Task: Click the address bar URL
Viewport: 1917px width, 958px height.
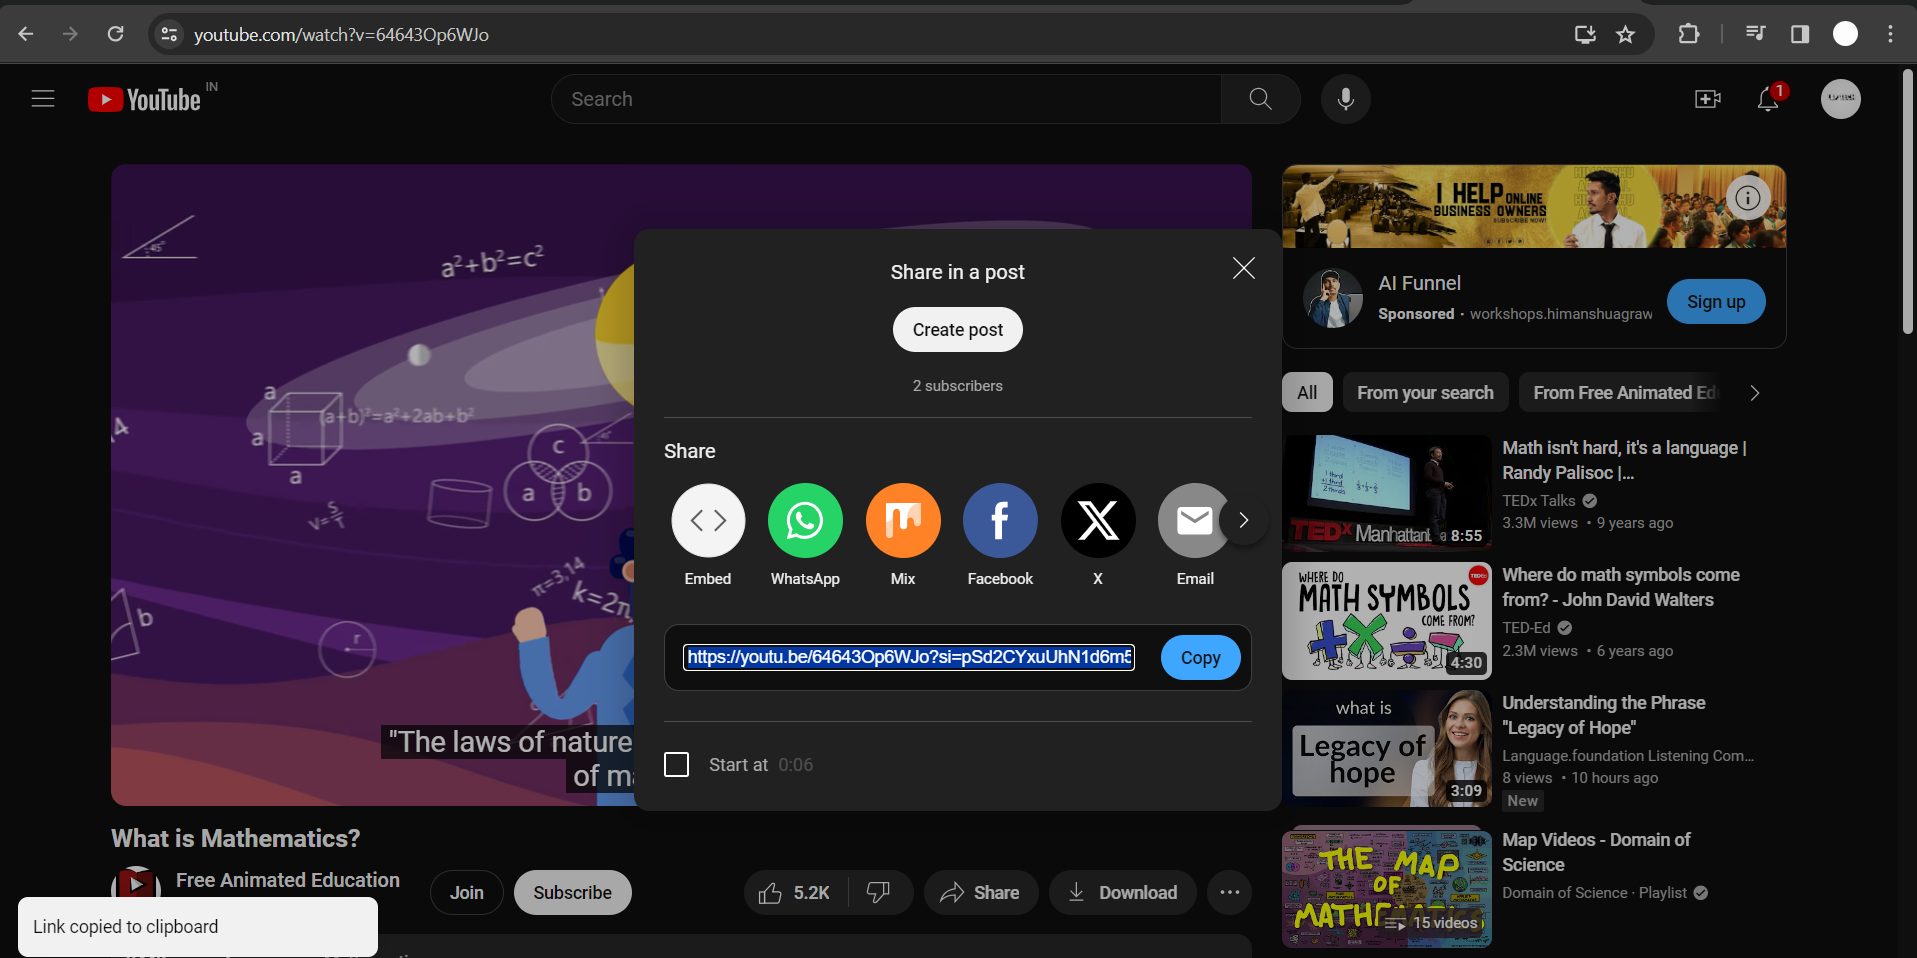Action: click(x=341, y=35)
